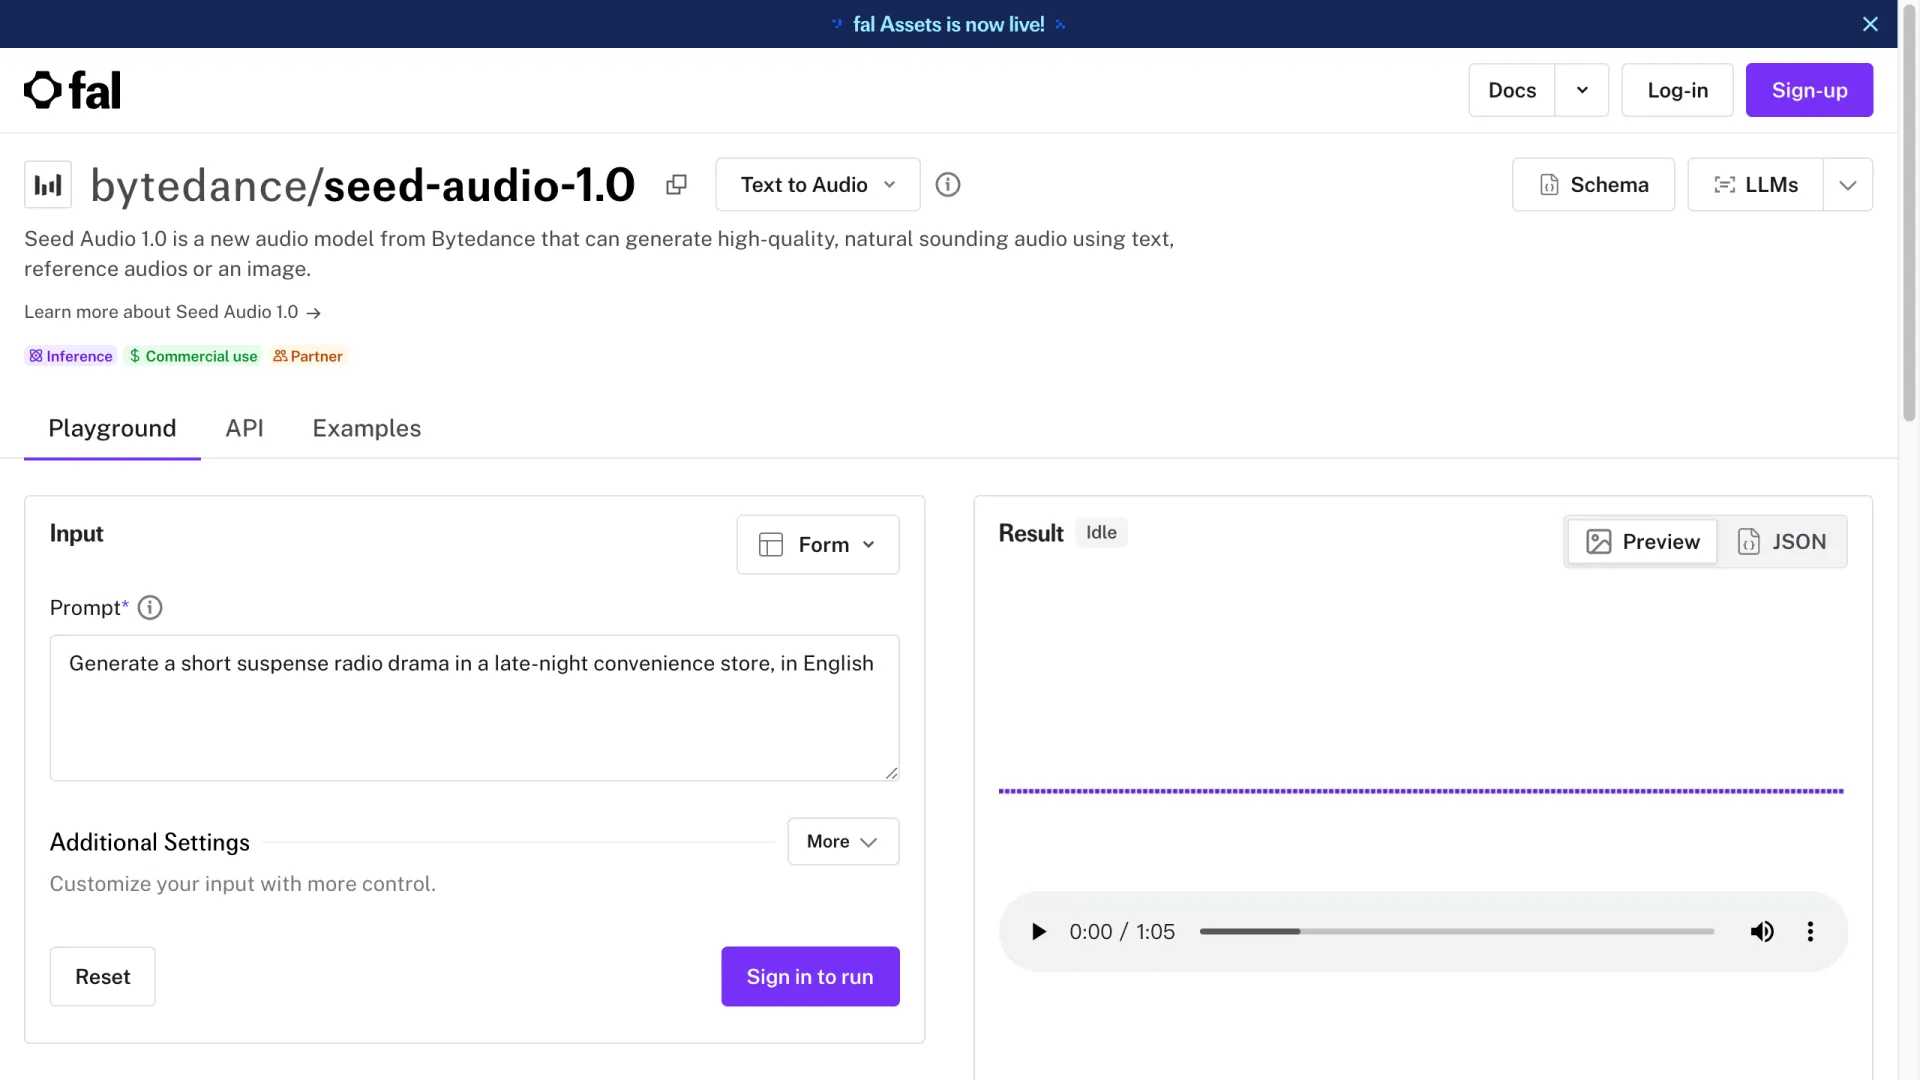Click the LLMs button
This screenshot has height=1080, width=1920.
click(x=1755, y=185)
